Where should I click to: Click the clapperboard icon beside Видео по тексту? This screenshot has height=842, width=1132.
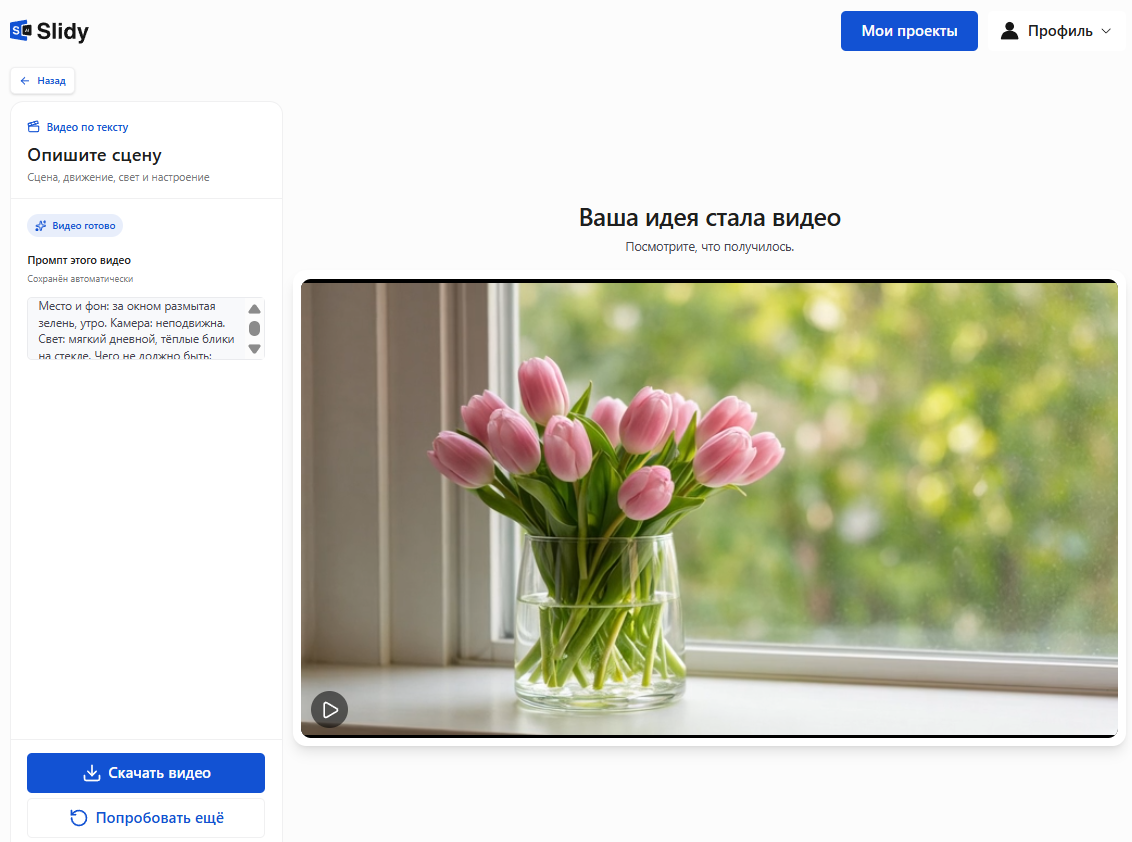click(x=33, y=127)
